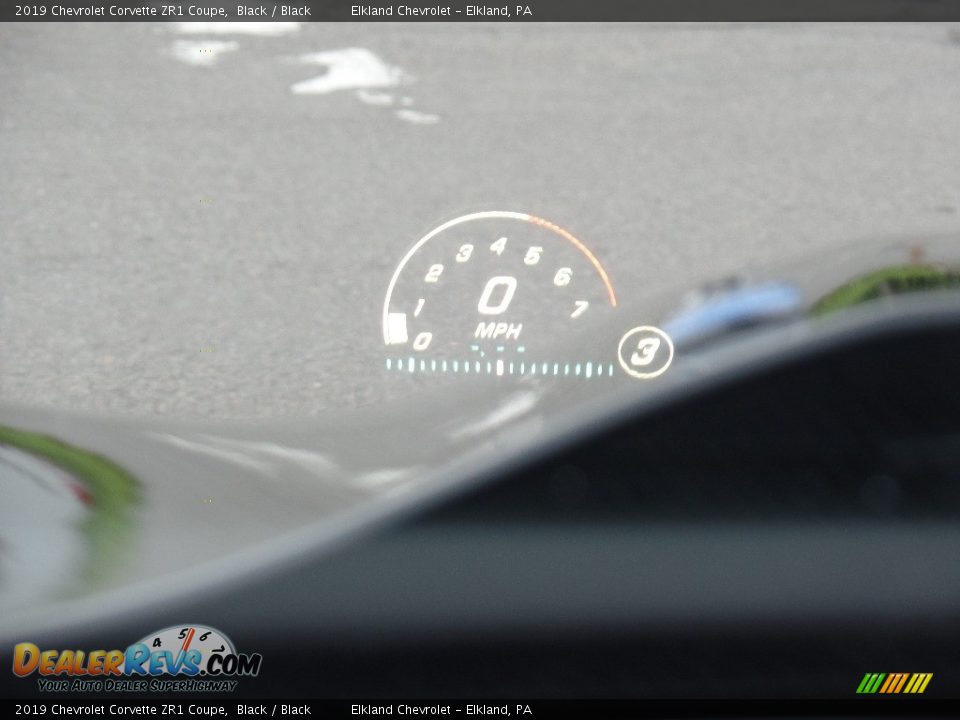
Task: Click the tachometer numeral 6
Action: (563, 277)
